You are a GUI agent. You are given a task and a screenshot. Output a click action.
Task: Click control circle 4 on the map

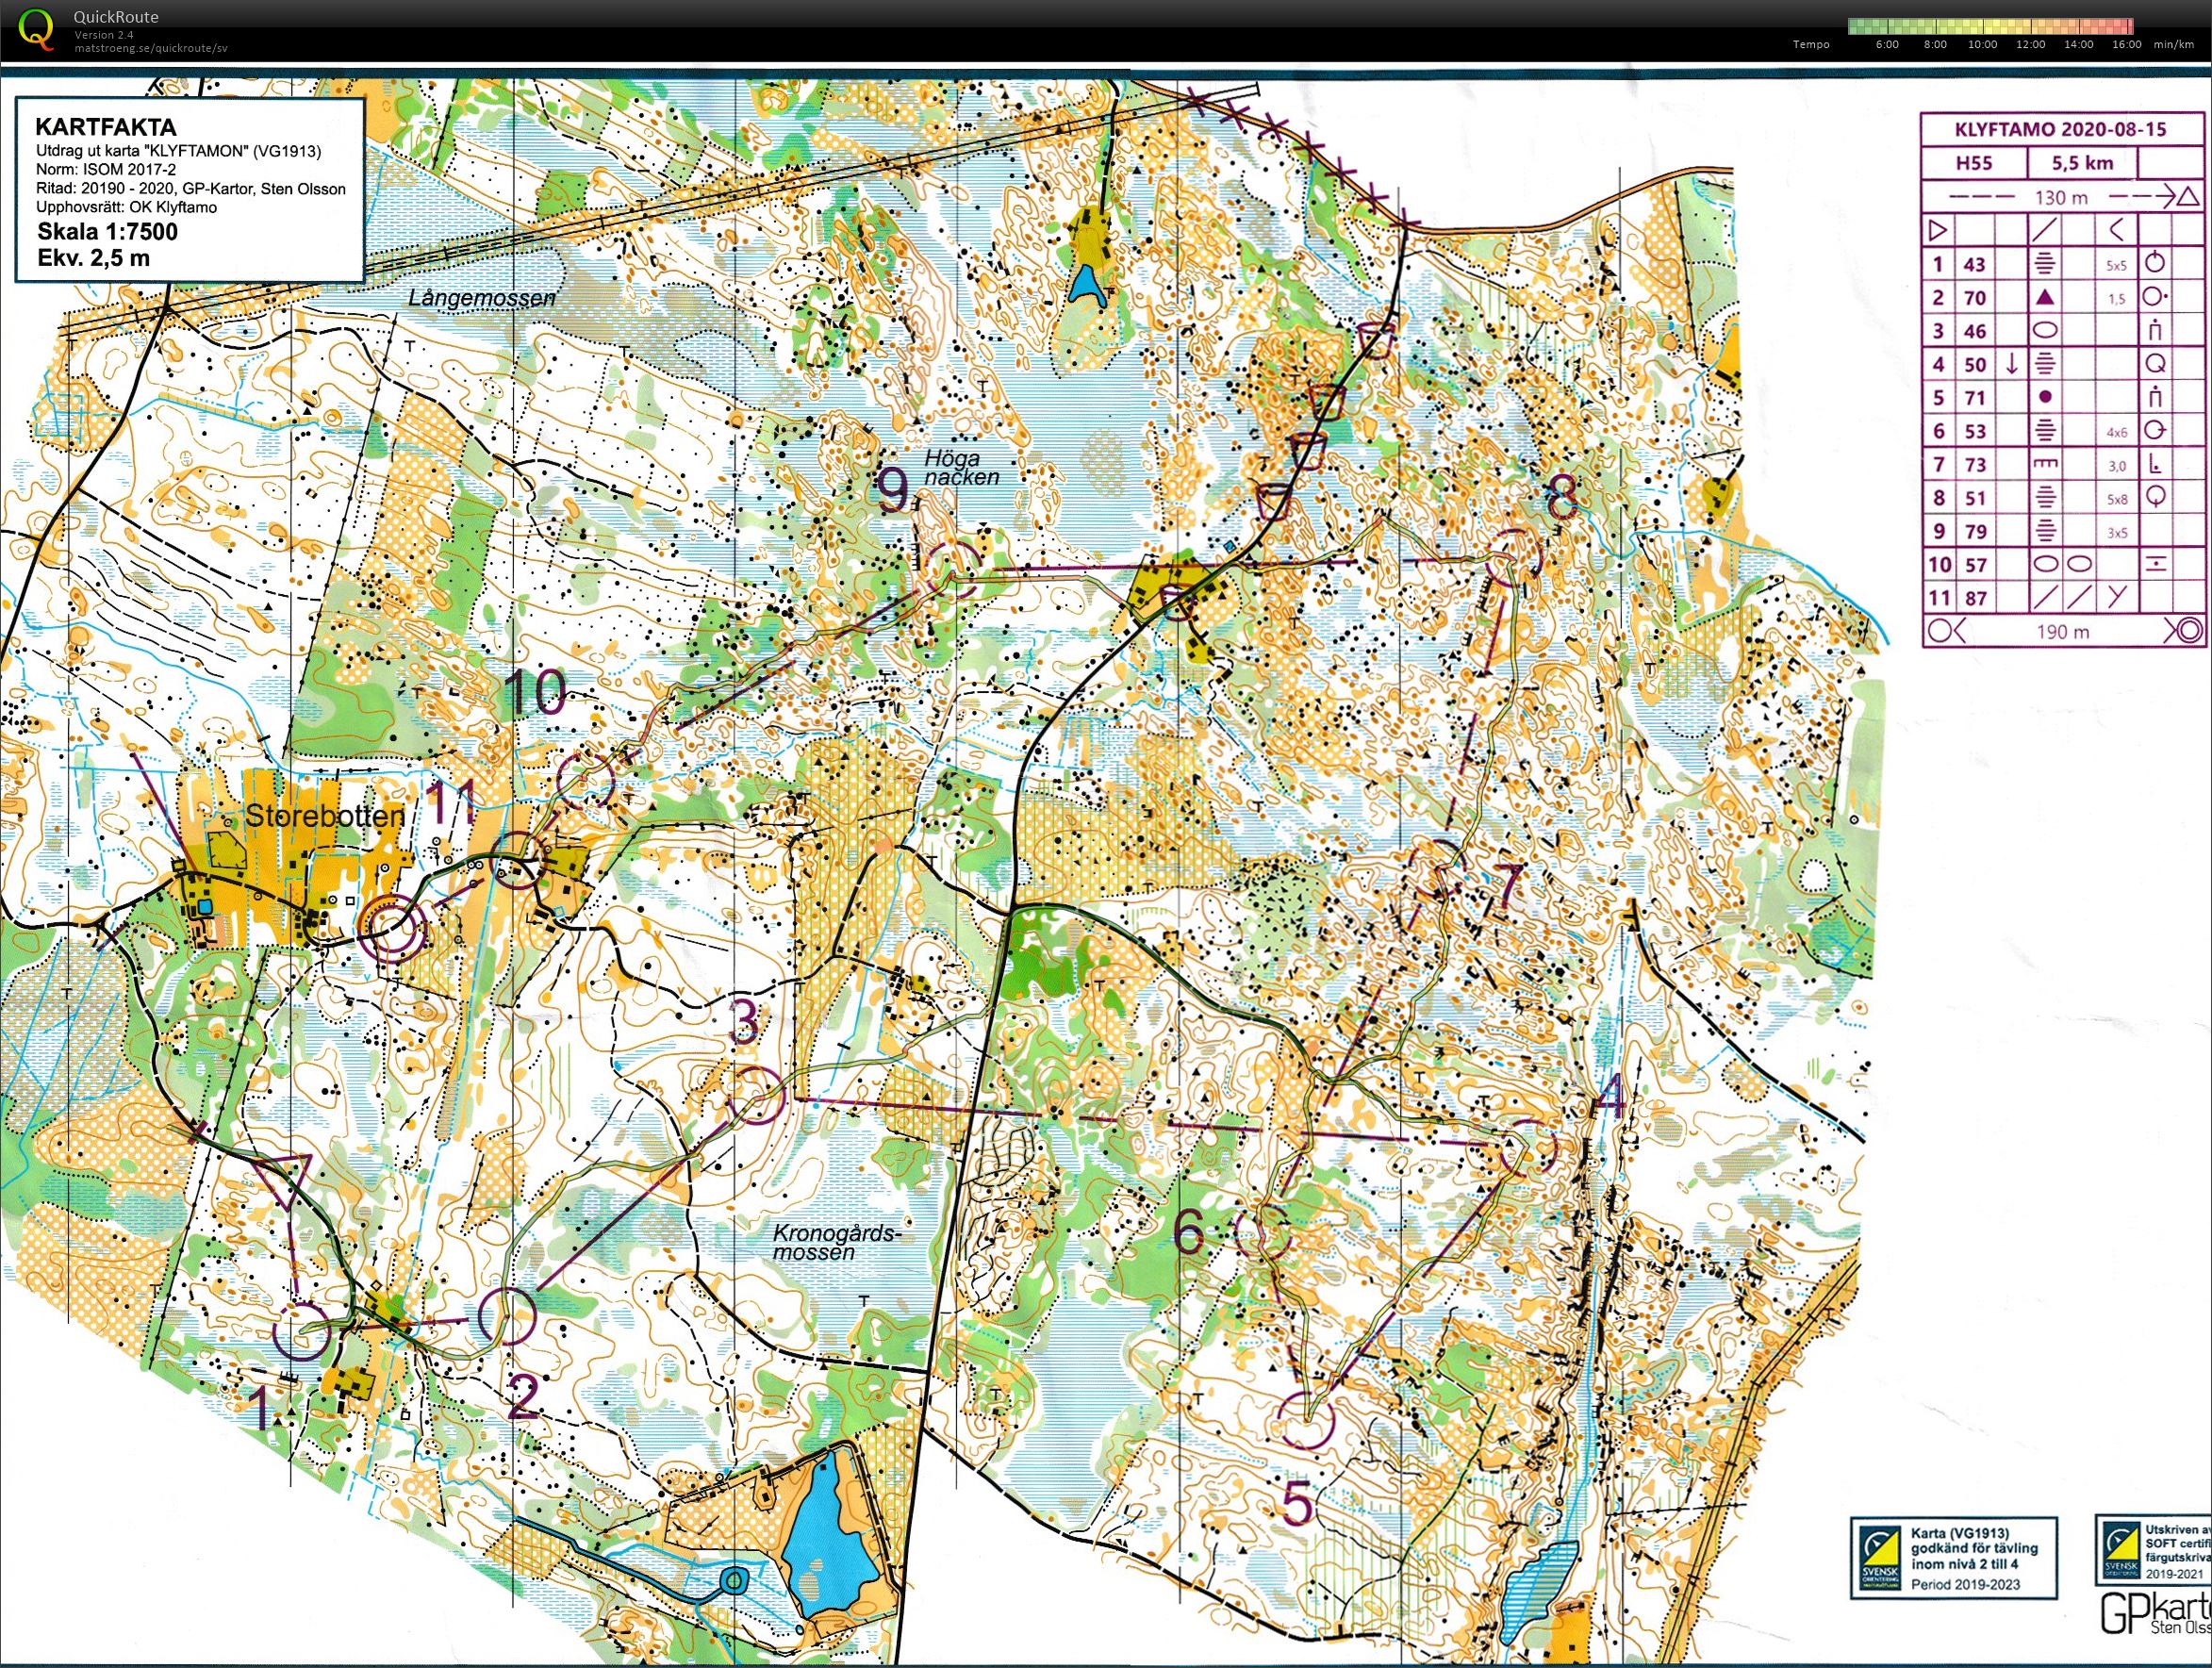pos(1527,1148)
